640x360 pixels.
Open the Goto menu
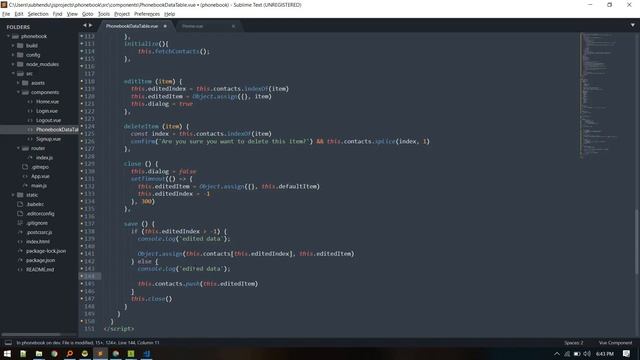pos(87,14)
